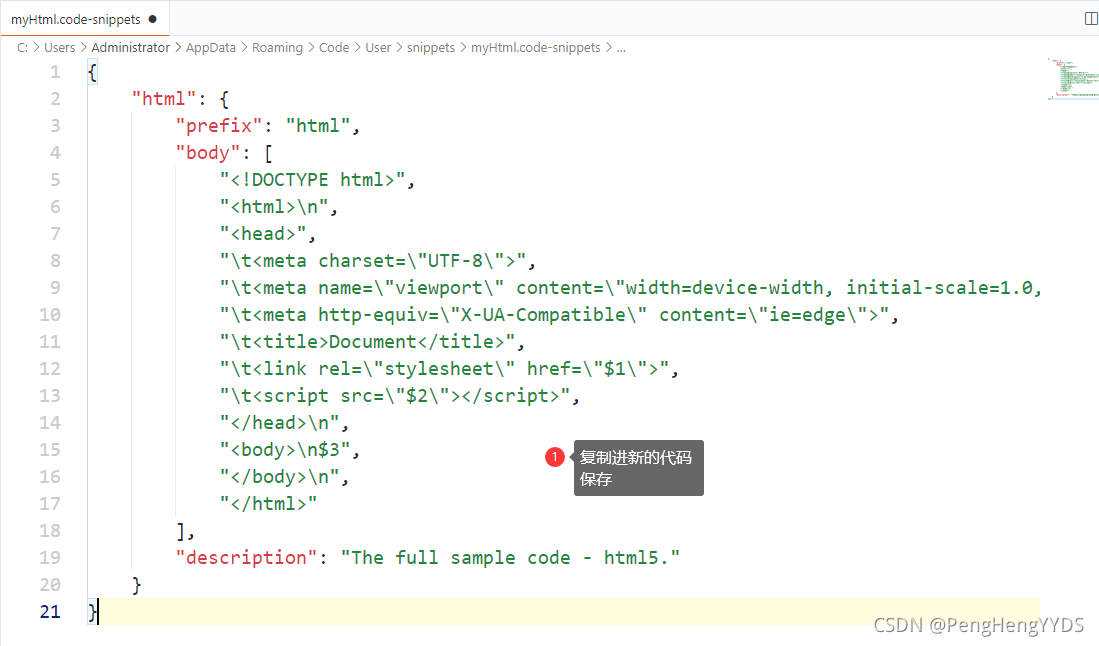Open the Roaming breadcrumb segment
This screenshot has height=646, width=1099.
pos(277,48)
